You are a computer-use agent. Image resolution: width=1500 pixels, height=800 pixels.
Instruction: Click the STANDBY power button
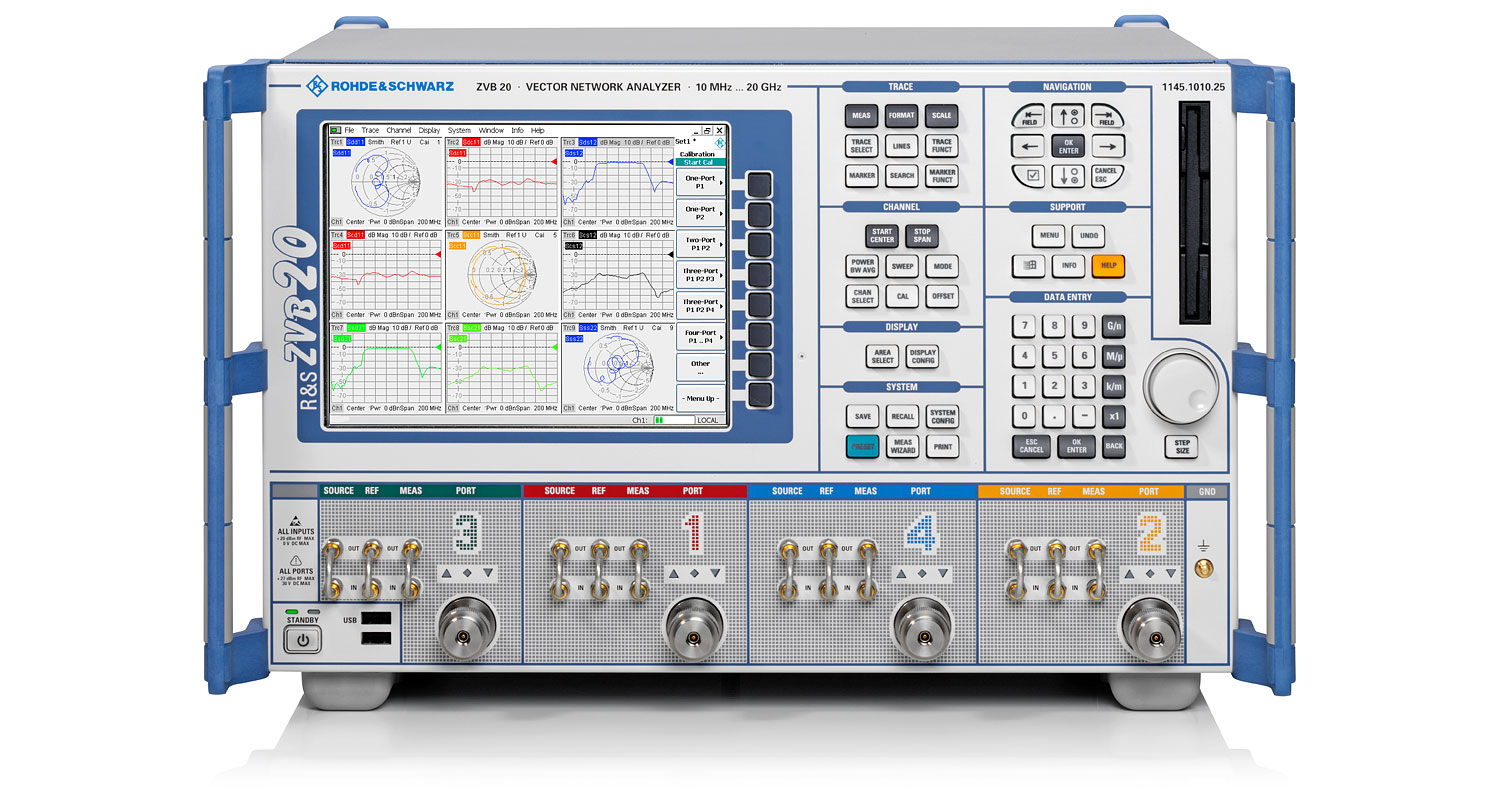coord(302,640)
